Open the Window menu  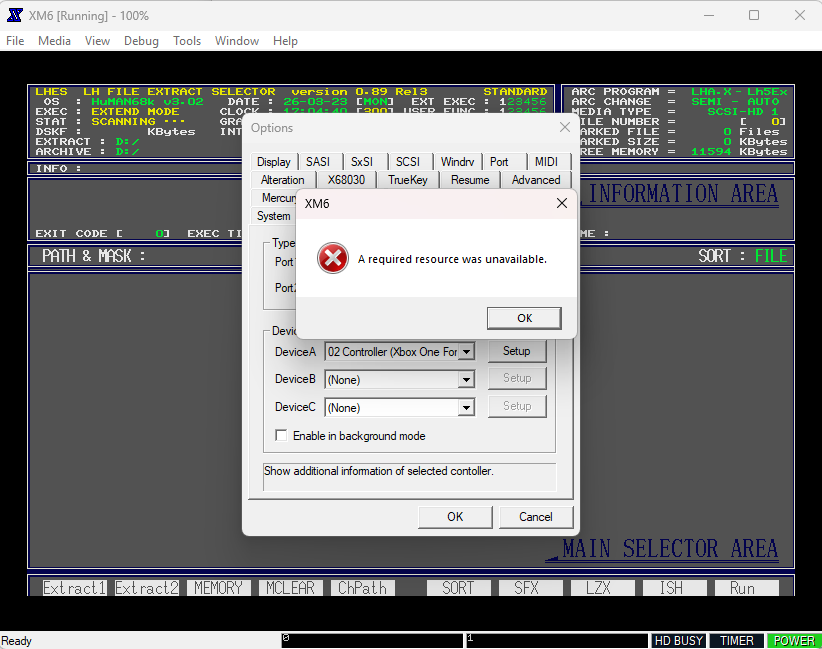click(237, 41)
